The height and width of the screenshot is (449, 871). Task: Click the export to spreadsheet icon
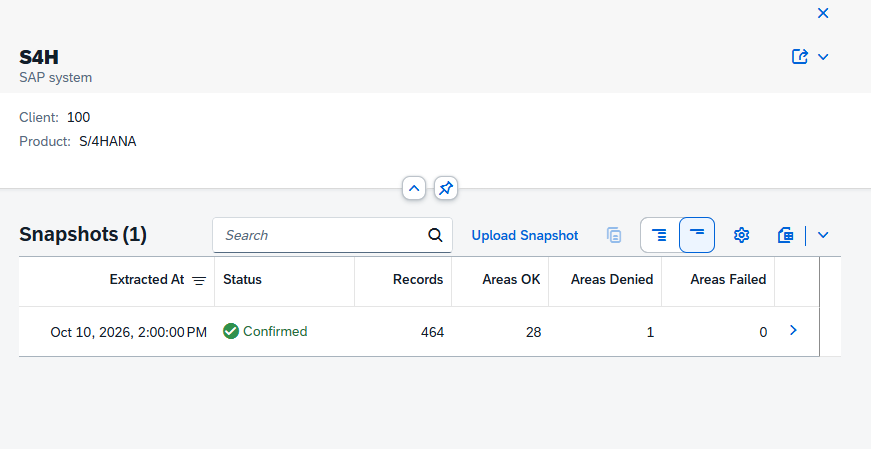(x=785, y=235)
